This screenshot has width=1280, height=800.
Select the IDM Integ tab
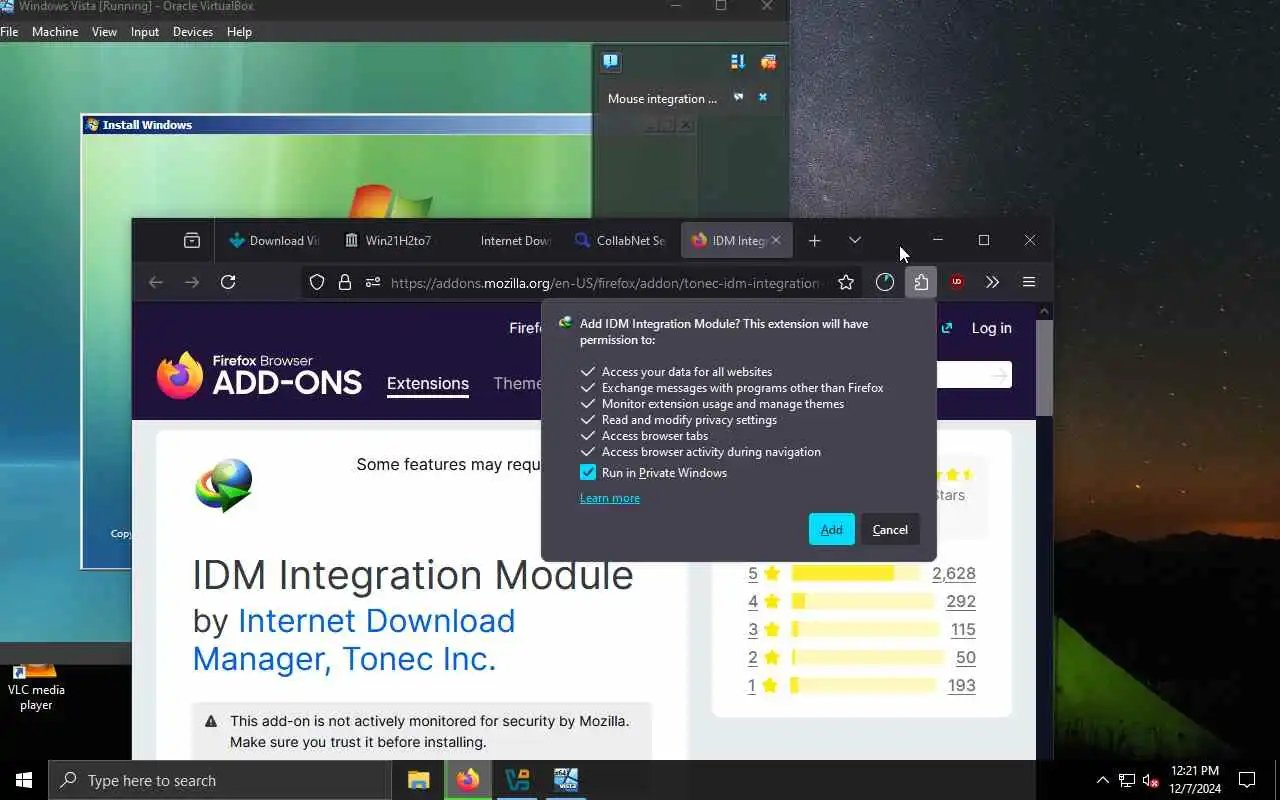[730, 240]
